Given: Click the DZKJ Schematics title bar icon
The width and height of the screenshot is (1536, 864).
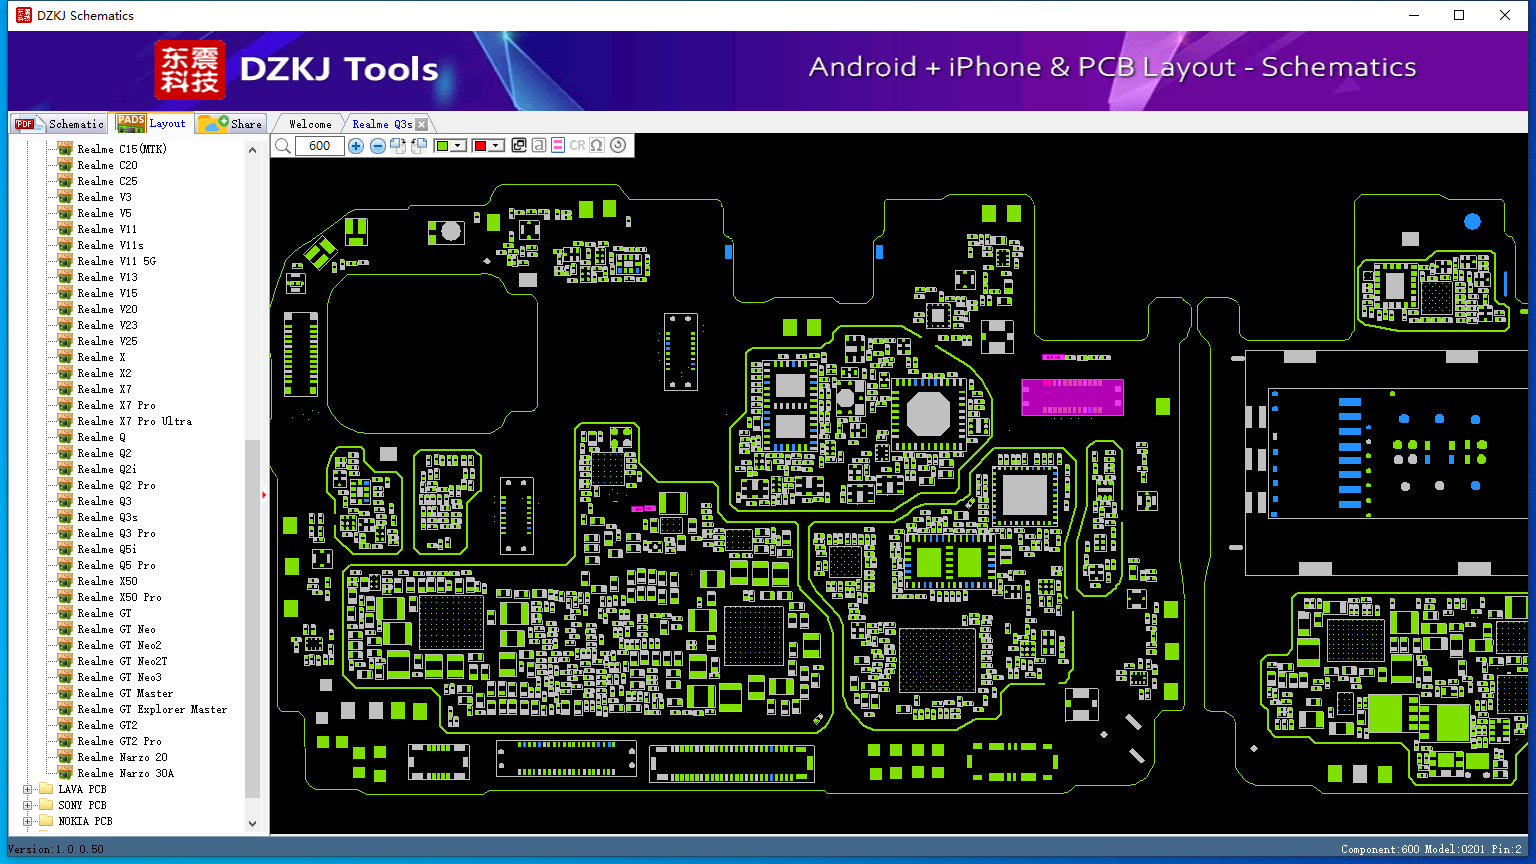Looking at the screenshot, I should pos(24,15).
